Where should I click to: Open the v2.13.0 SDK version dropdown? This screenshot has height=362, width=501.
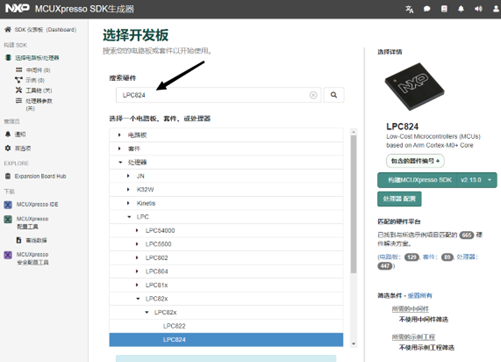tap(477, 180)
